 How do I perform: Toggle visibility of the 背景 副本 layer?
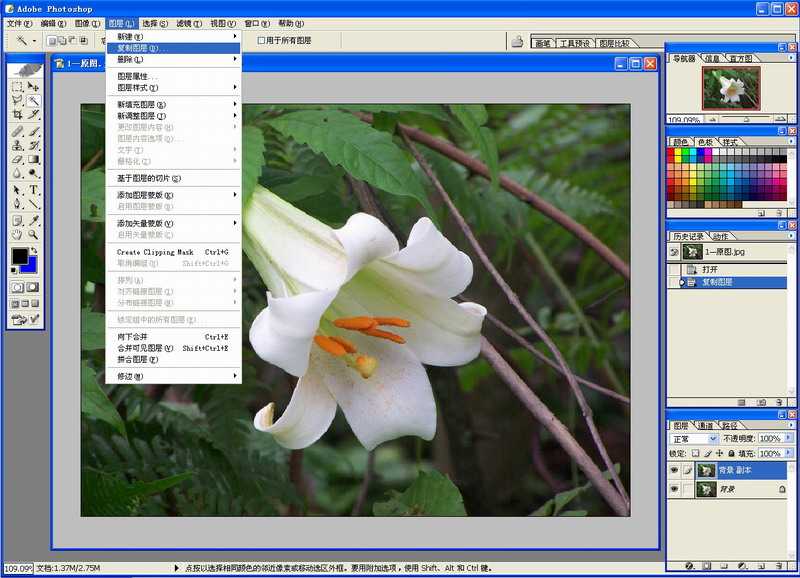675,470
